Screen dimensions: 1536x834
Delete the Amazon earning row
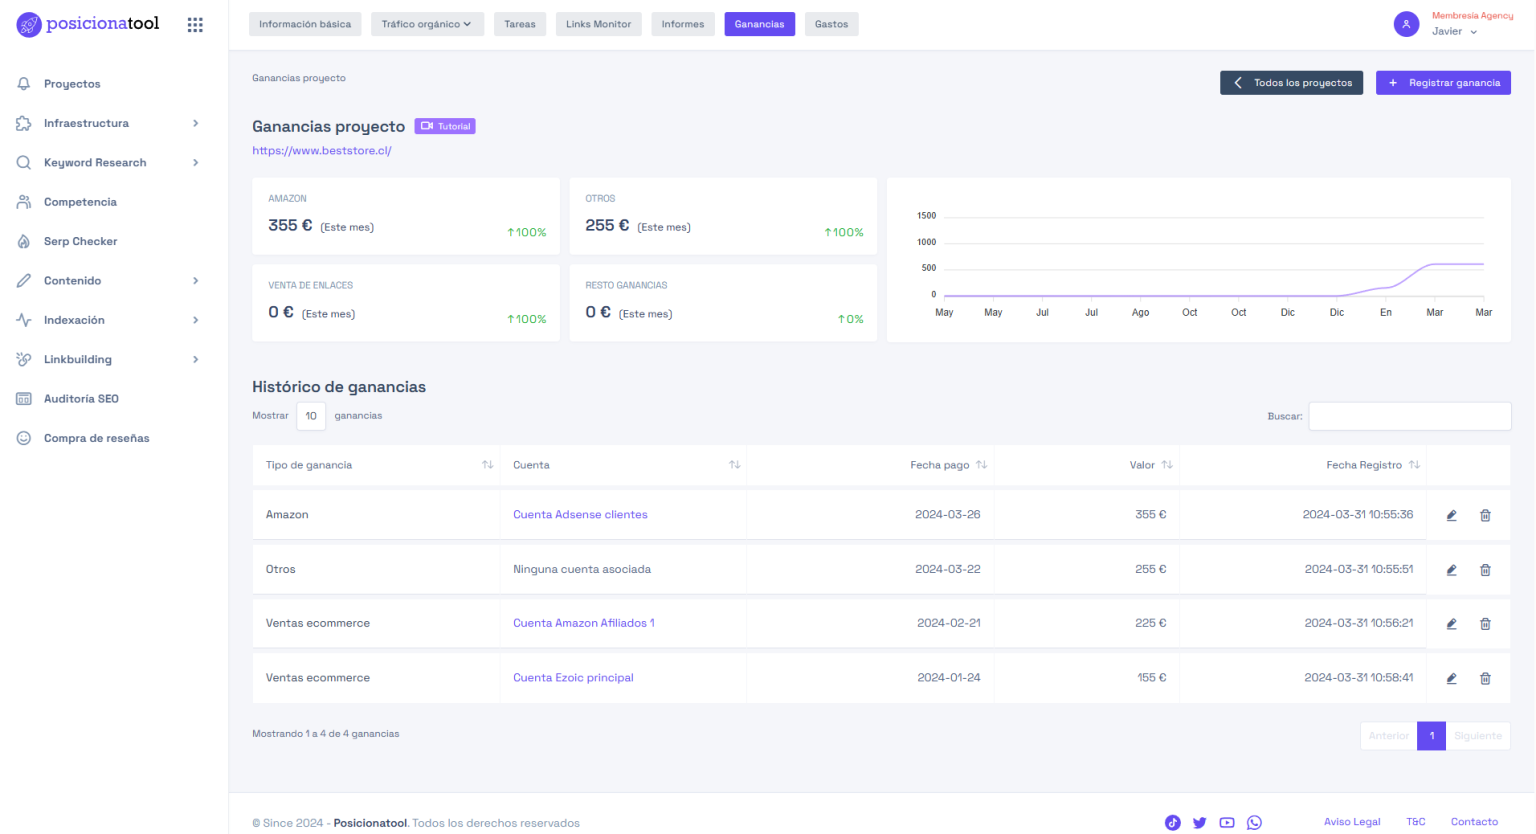[1485, 515]
